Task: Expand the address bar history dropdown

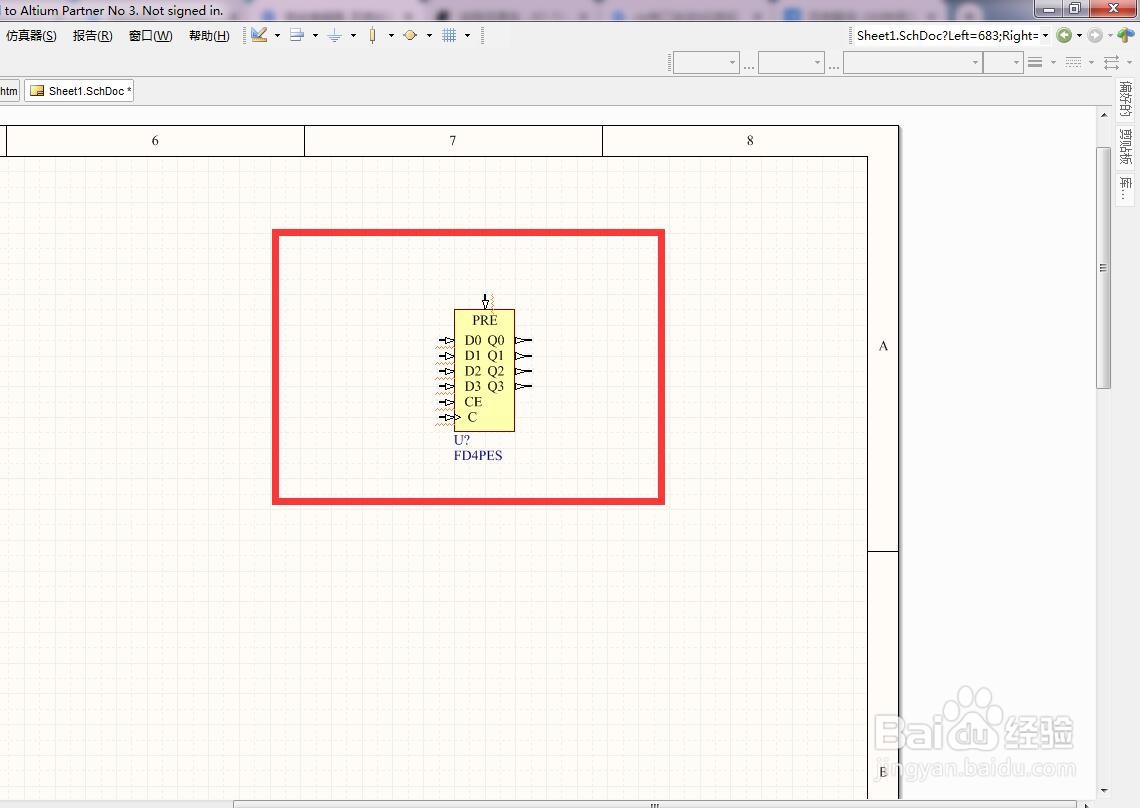Action: [x=1045, y=36]
